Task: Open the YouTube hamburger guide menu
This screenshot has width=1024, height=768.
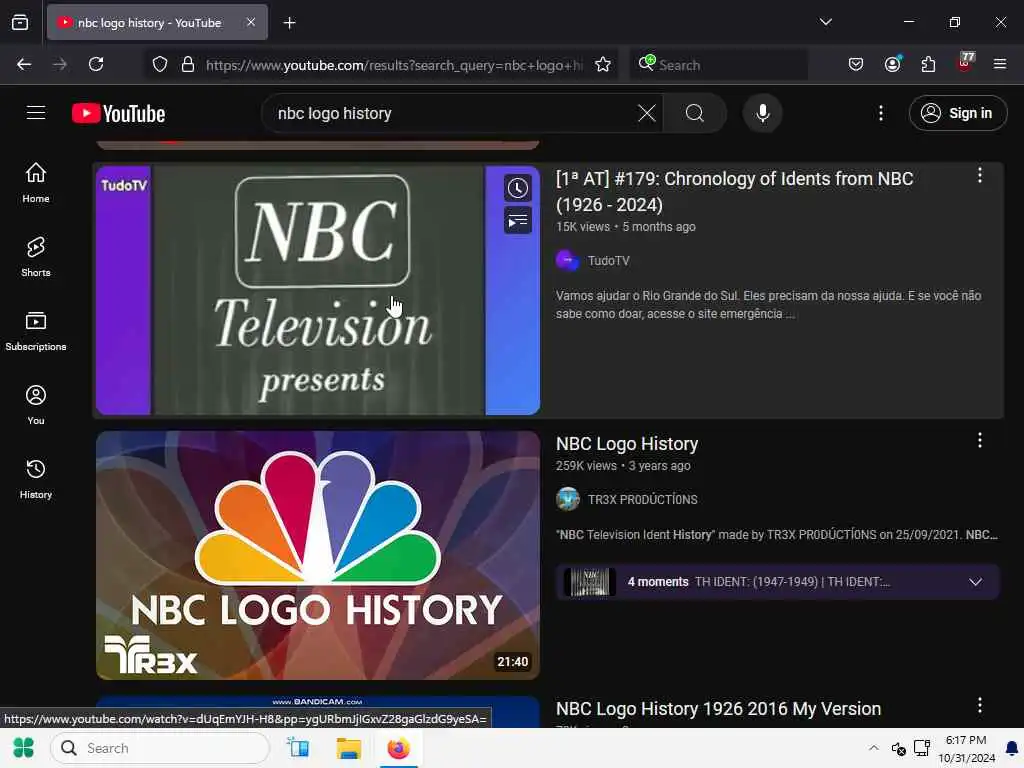Action: pos(36,113)
